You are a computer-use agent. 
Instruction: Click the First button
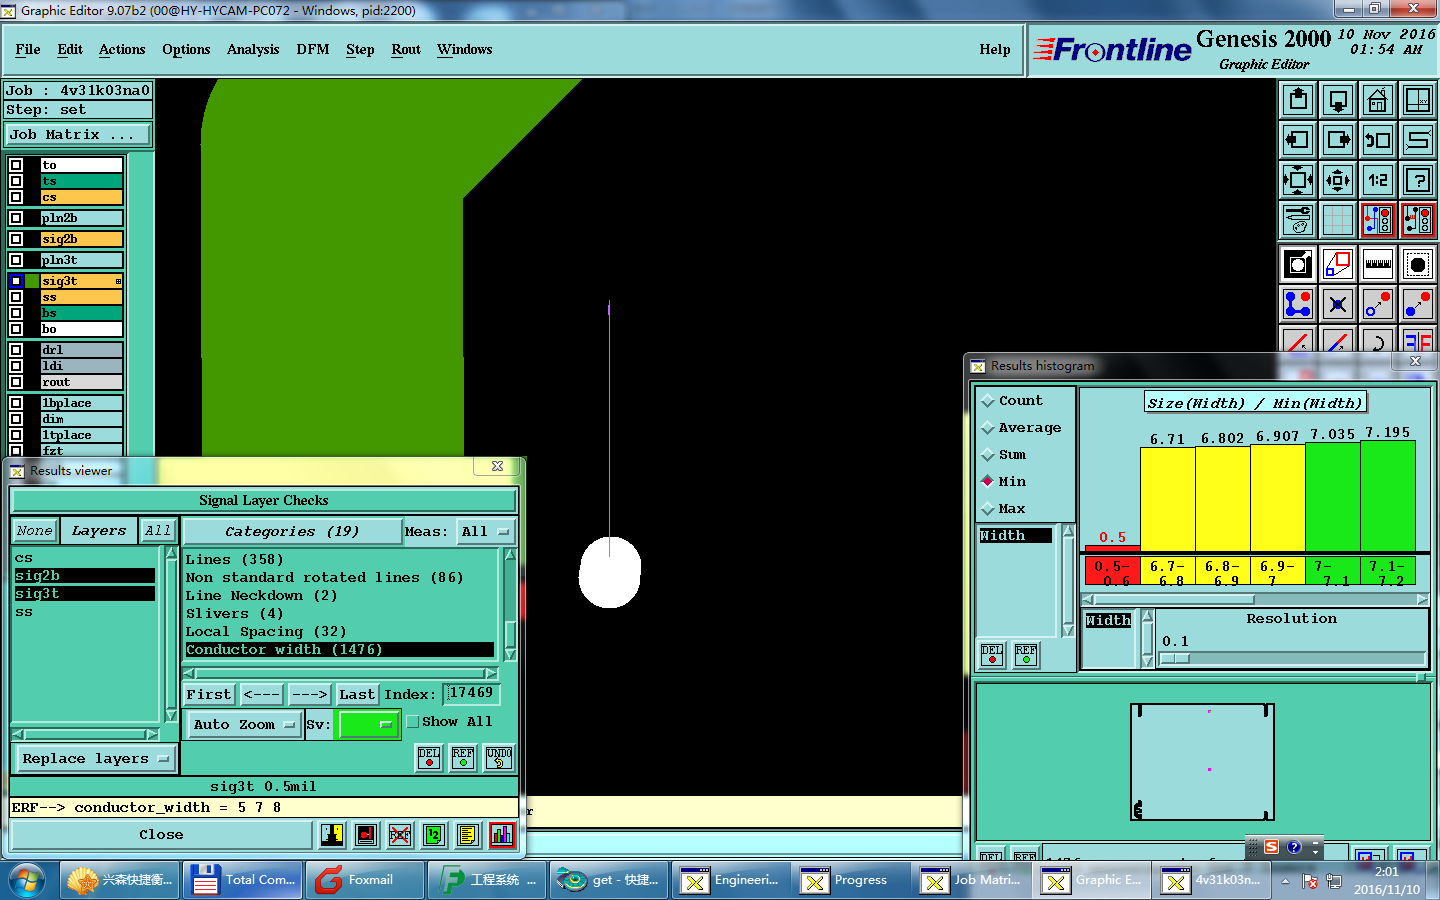(x=209, y=695)
